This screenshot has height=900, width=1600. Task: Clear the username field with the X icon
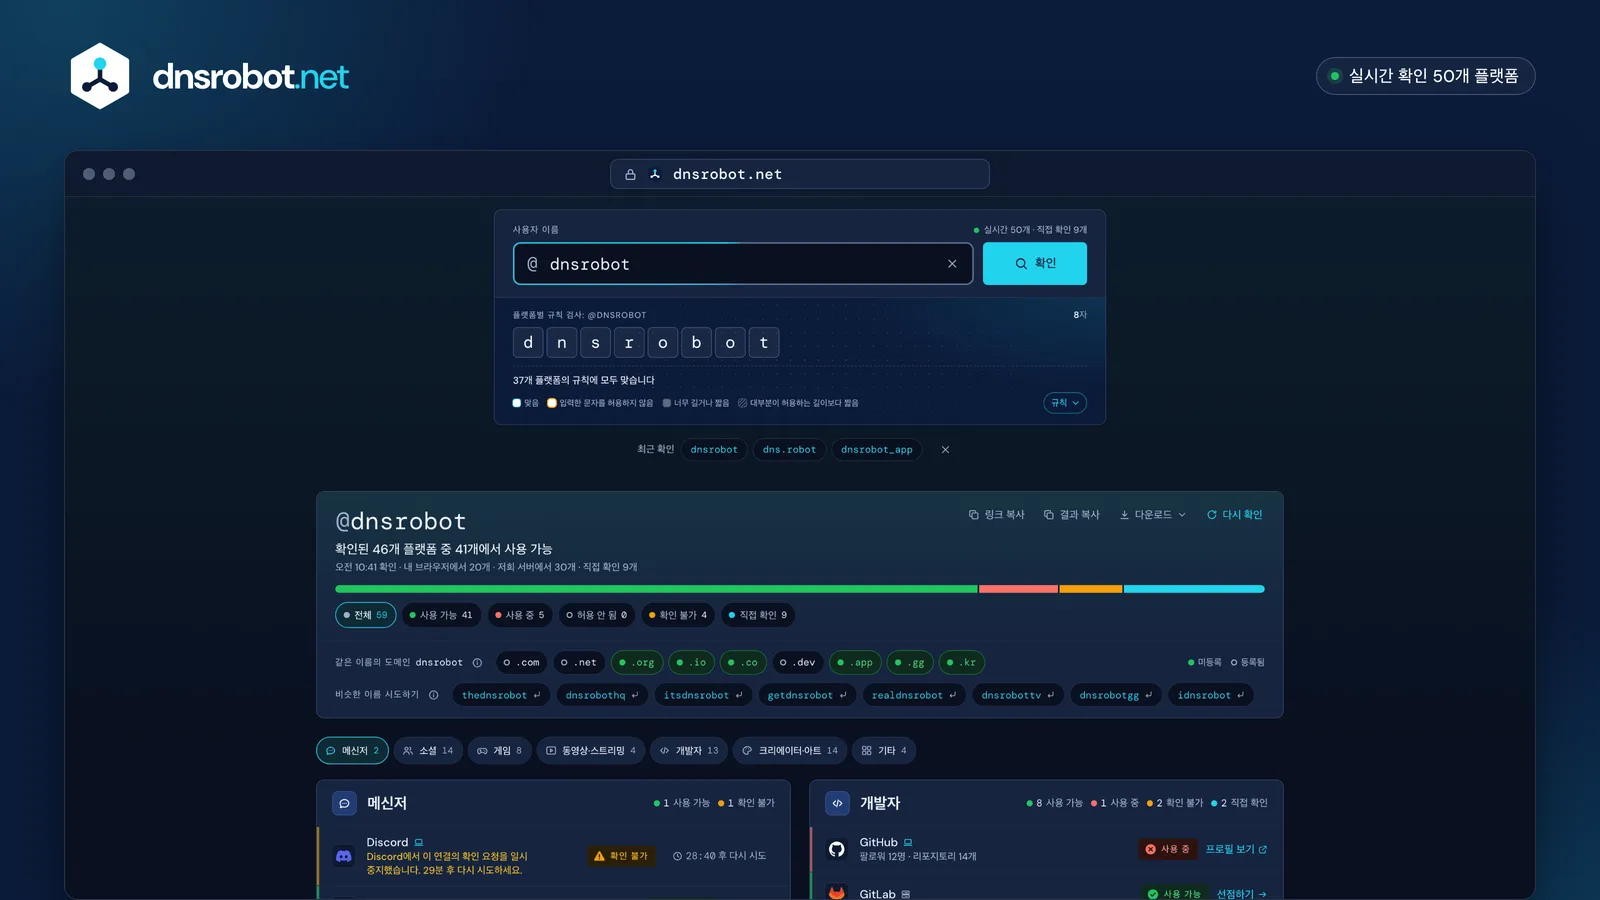(x=952, y=264)
